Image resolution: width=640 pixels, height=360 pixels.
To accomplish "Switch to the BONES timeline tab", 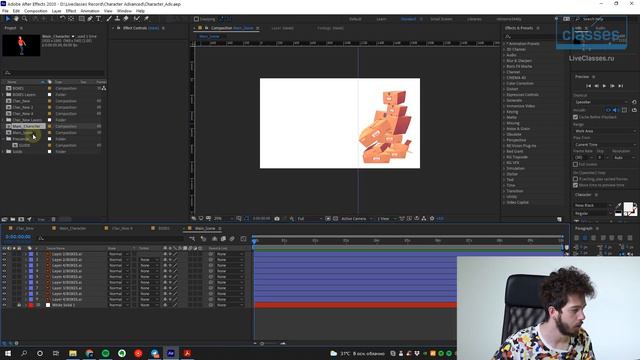I will [164, 229].
